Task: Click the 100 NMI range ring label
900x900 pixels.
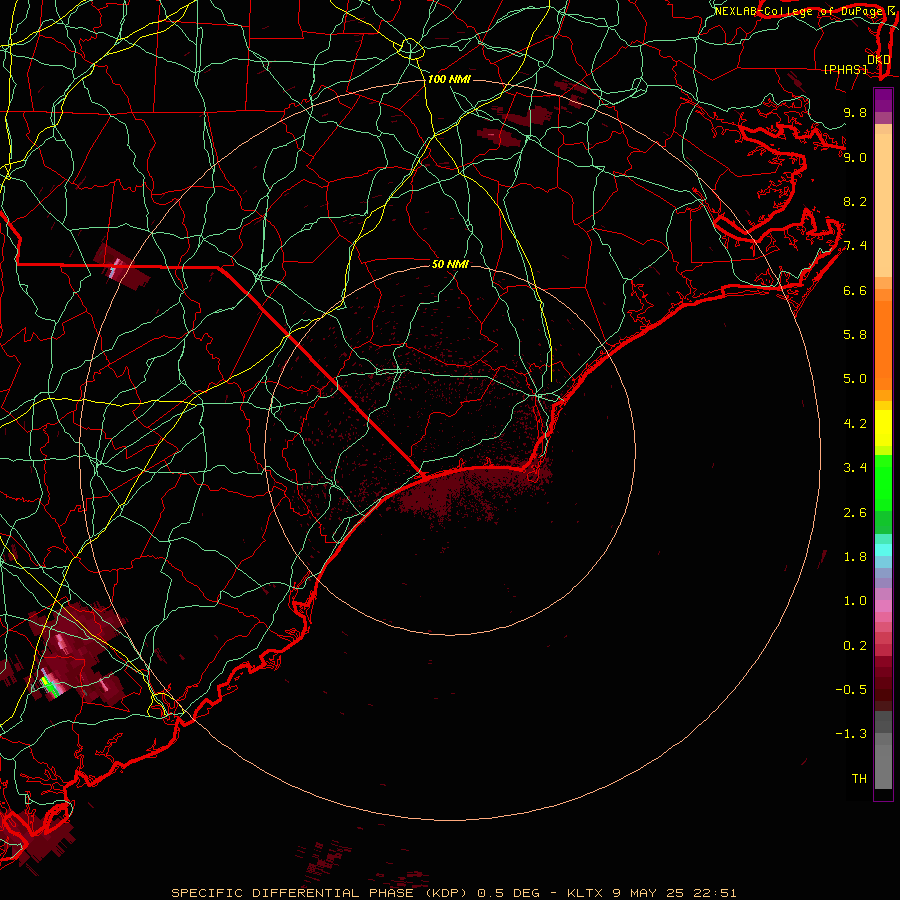Action: (449, 79)
